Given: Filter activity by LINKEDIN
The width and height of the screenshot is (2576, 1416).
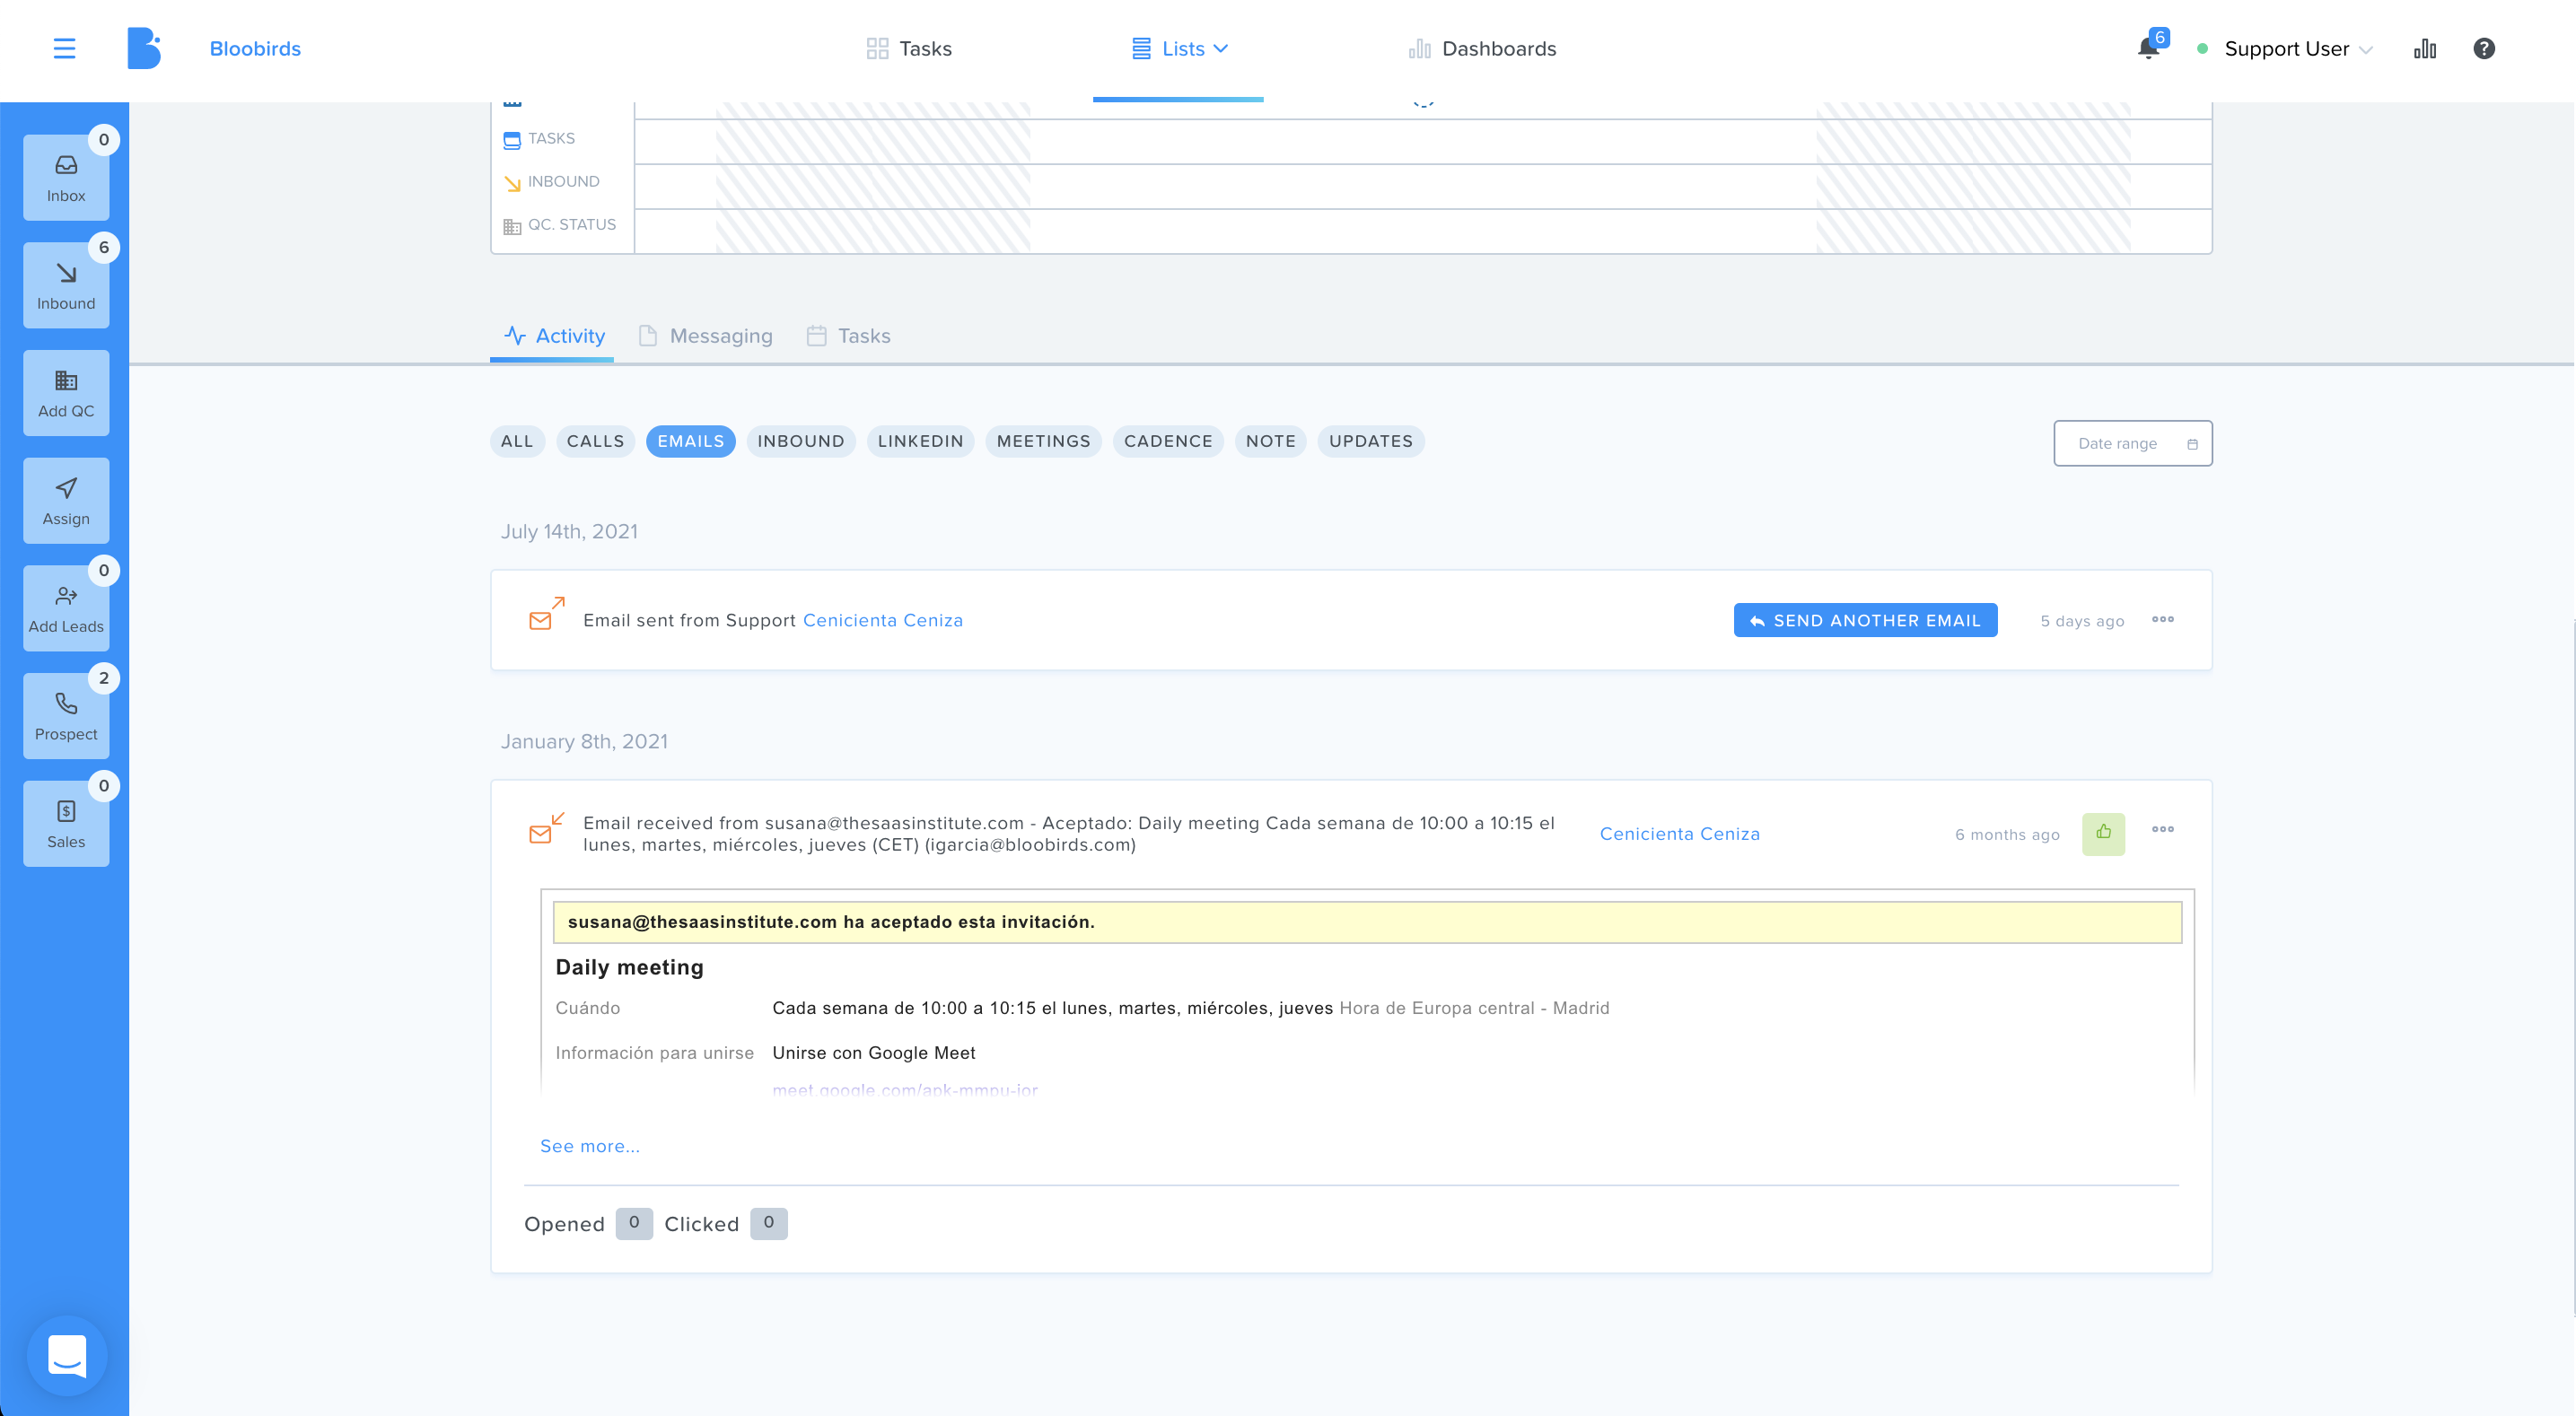Looking at the screenshot, I should pos(920,441).
